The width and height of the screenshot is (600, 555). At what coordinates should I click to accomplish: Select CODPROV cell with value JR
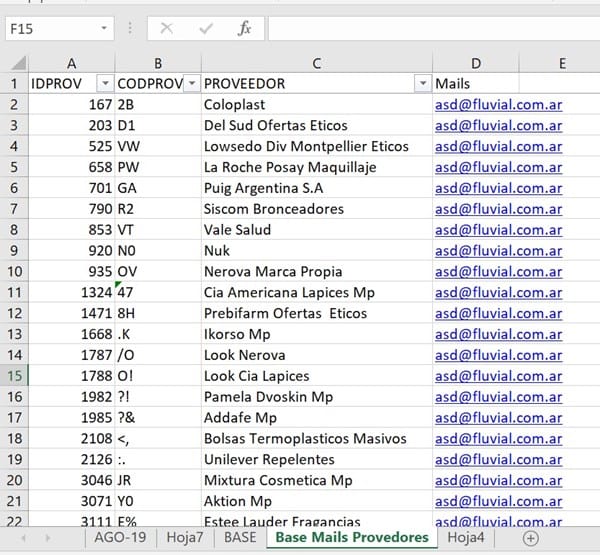point(158,480)
